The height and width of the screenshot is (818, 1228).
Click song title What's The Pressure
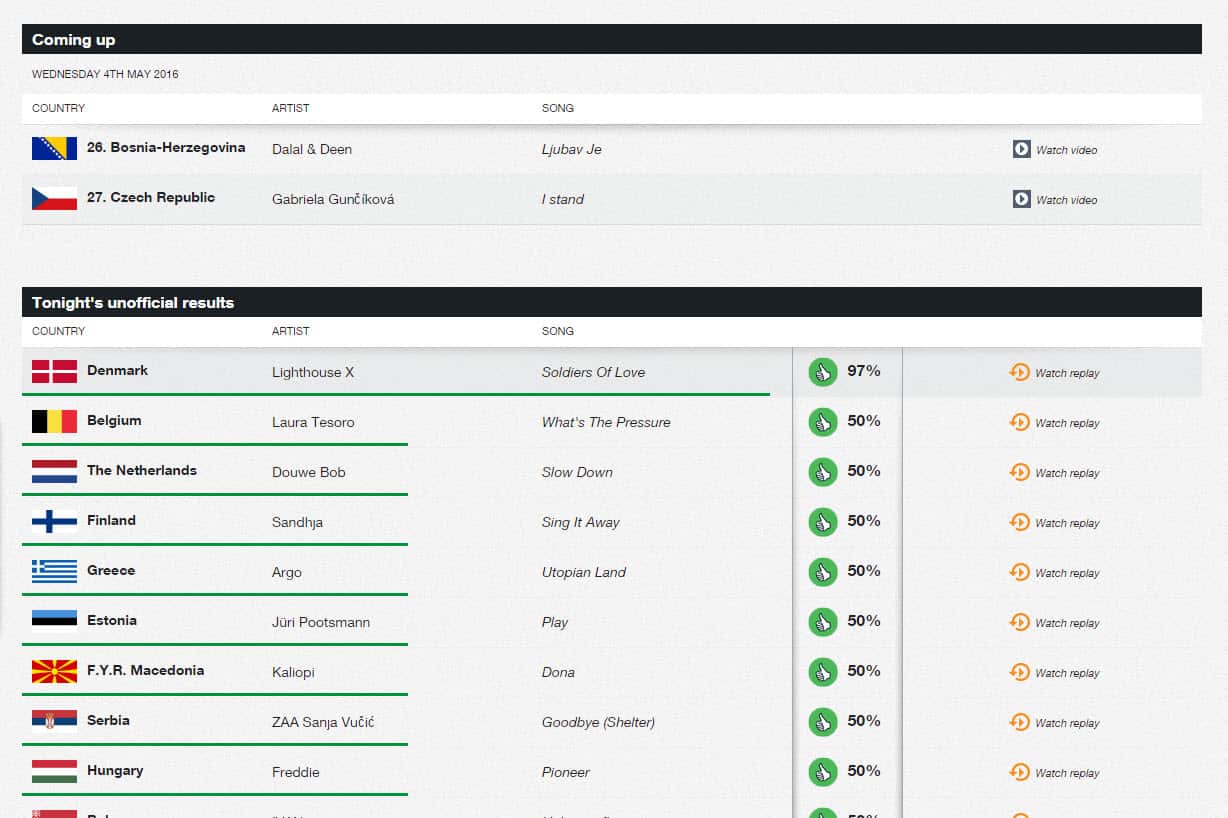[x=606, y=422]
